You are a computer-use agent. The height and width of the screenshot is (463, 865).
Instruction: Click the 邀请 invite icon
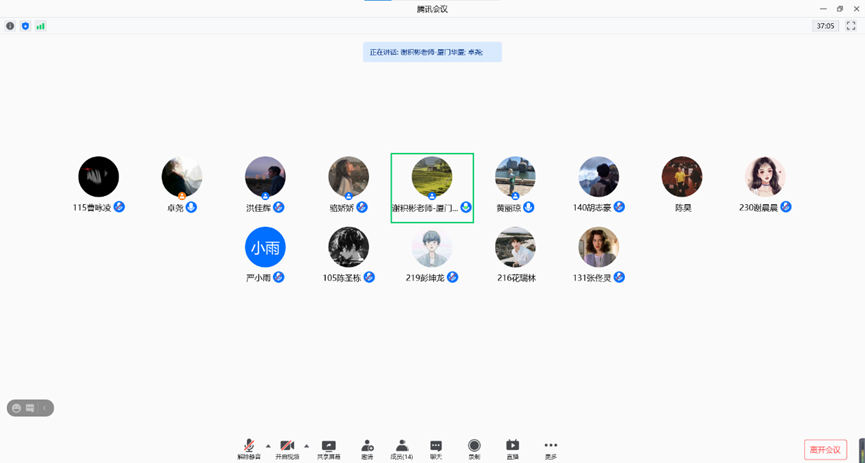pos(367,448)
